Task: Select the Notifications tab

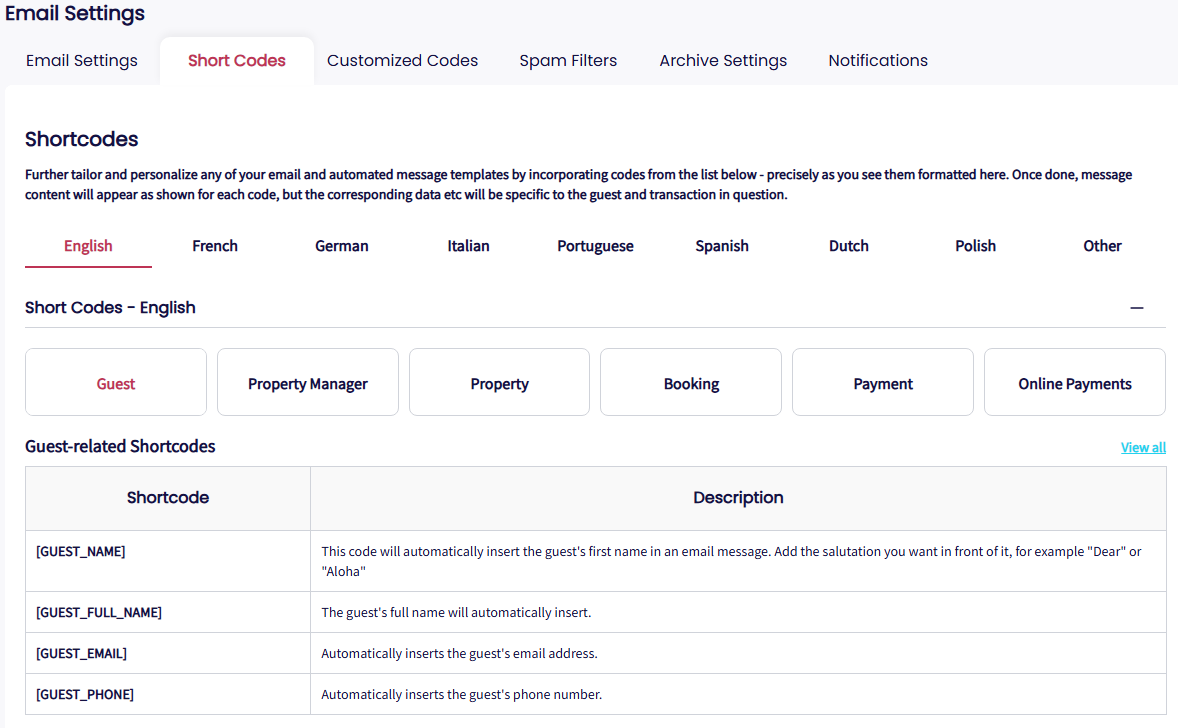Action: coord(878,61)
